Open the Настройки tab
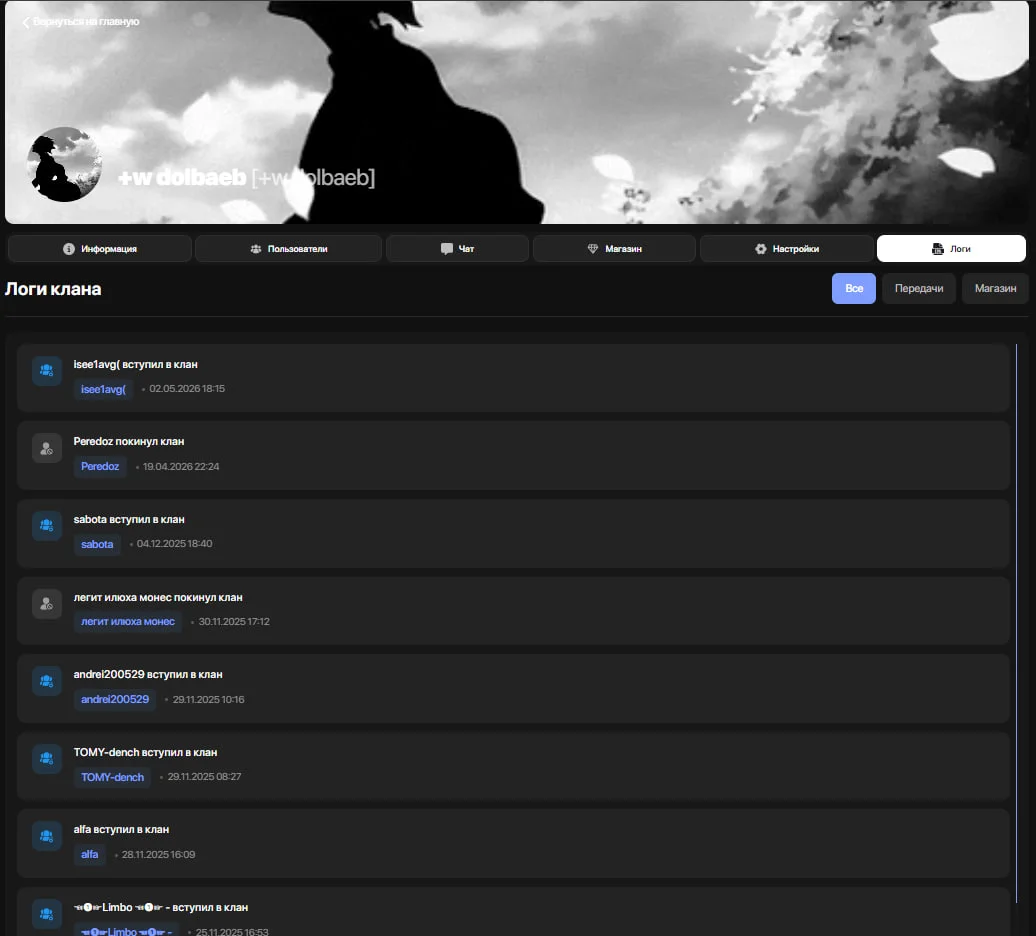 (x=787, y=249)
